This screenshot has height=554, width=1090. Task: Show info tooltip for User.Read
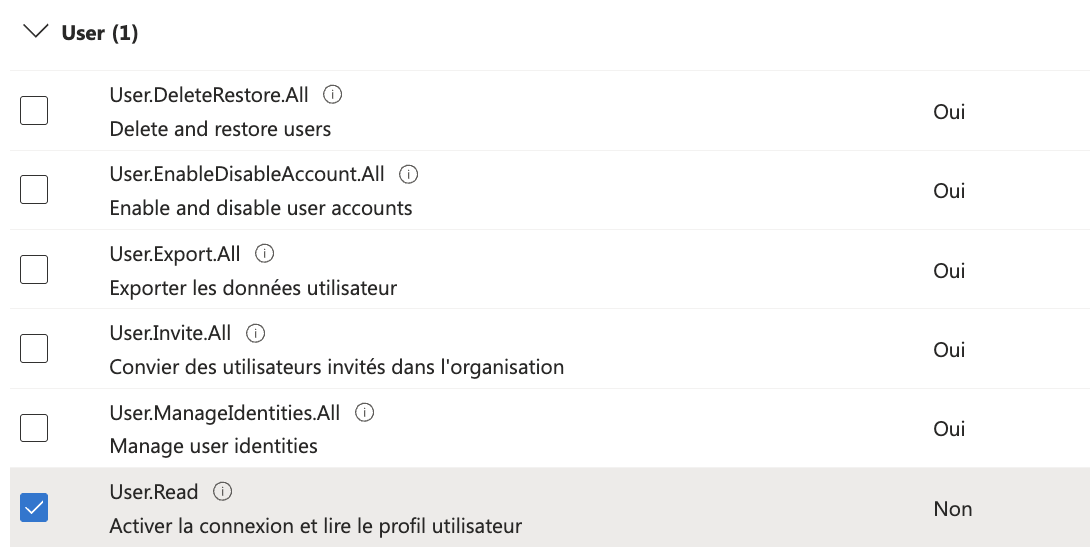(x=223, y=491)
